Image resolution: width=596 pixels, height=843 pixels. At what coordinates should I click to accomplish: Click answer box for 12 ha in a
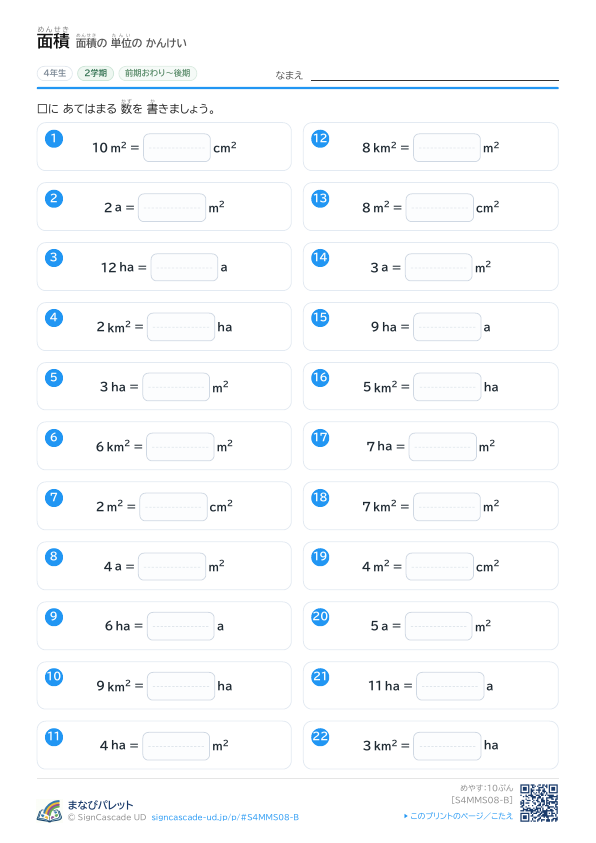184,267
